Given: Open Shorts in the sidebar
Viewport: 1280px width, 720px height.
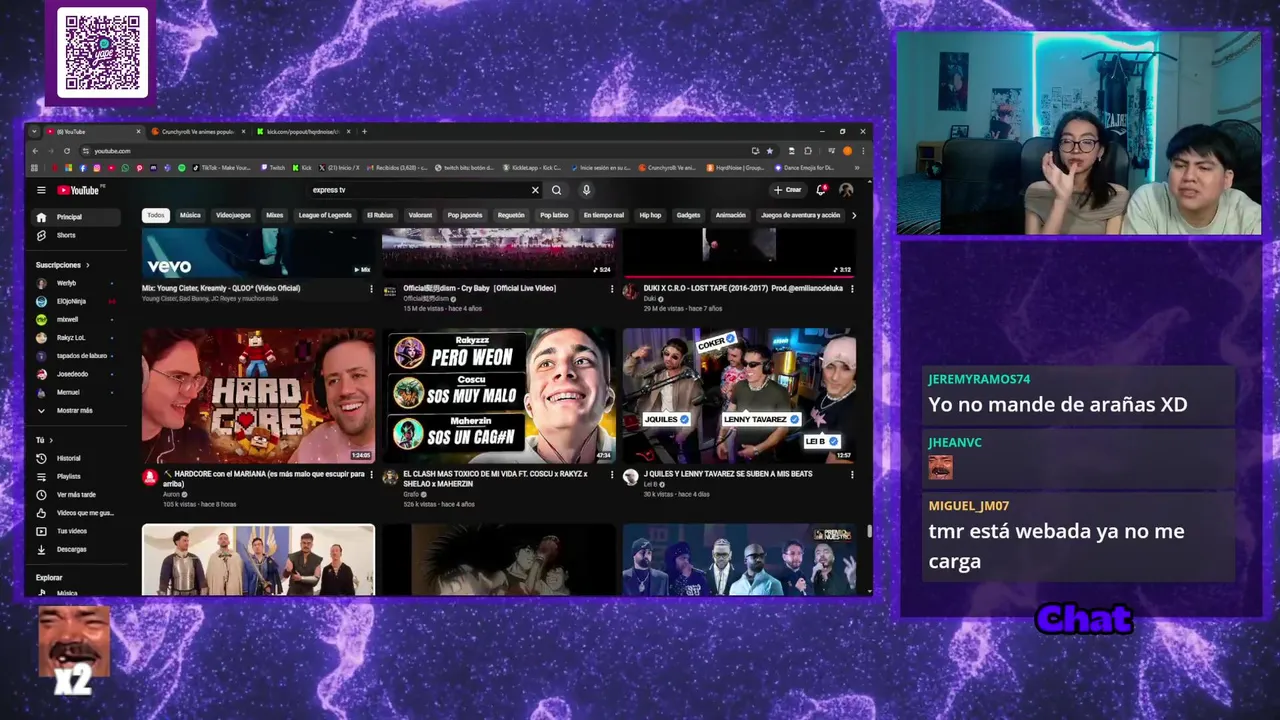Looking at the screenshot, I should pos(77,235).
